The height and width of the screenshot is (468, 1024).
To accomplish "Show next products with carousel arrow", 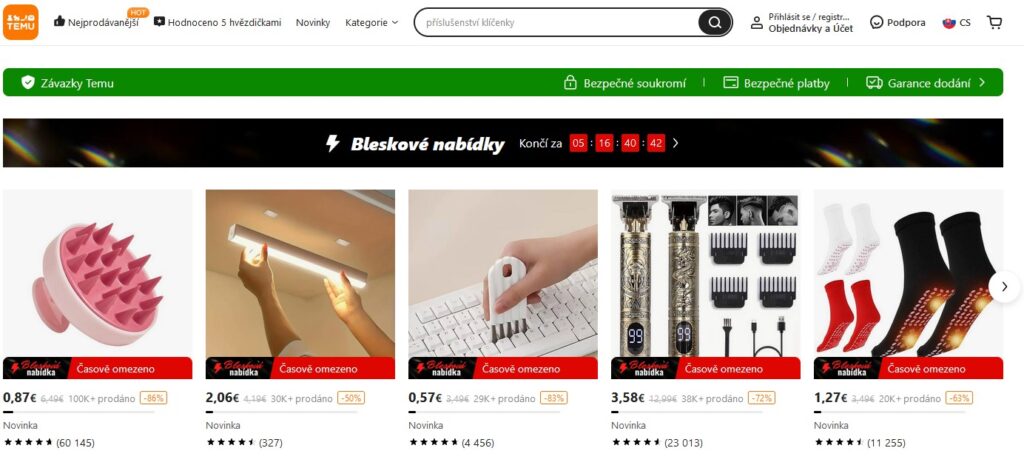I will (x=1004, y=287).
